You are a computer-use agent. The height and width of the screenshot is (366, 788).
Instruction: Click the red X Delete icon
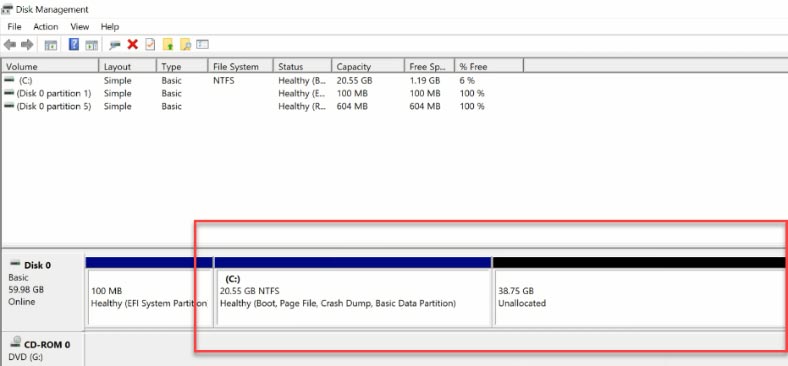pos(133,44)
